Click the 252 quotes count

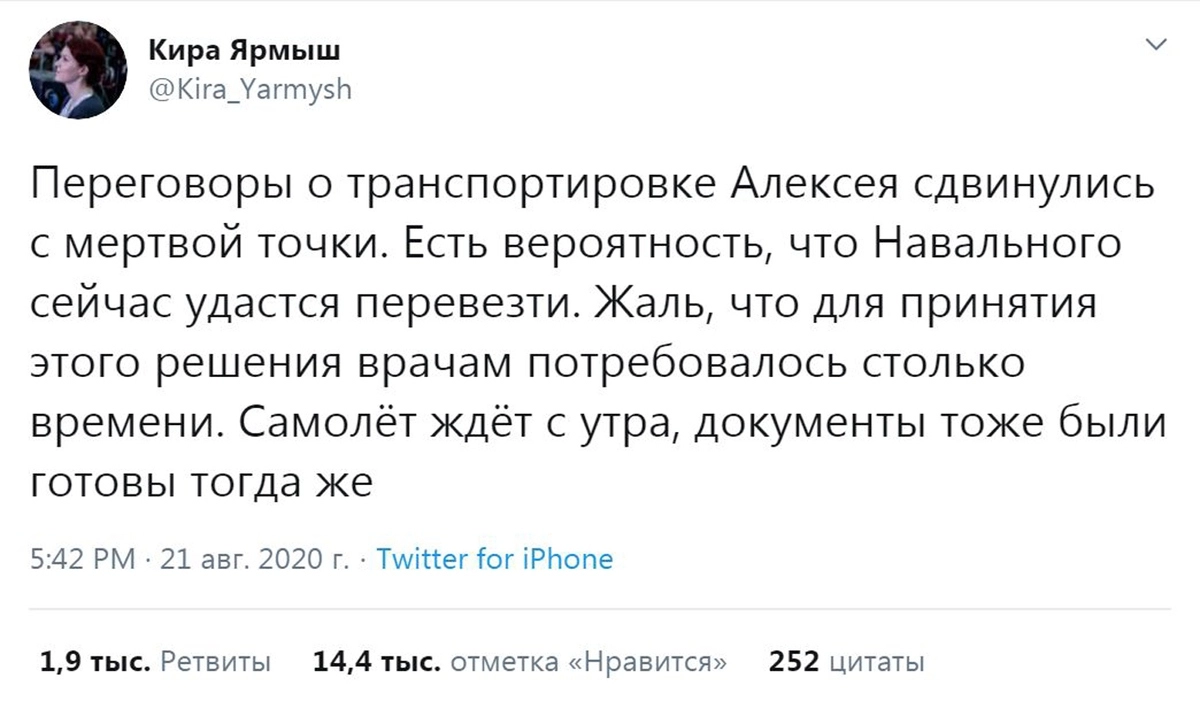tap(794, 661)
